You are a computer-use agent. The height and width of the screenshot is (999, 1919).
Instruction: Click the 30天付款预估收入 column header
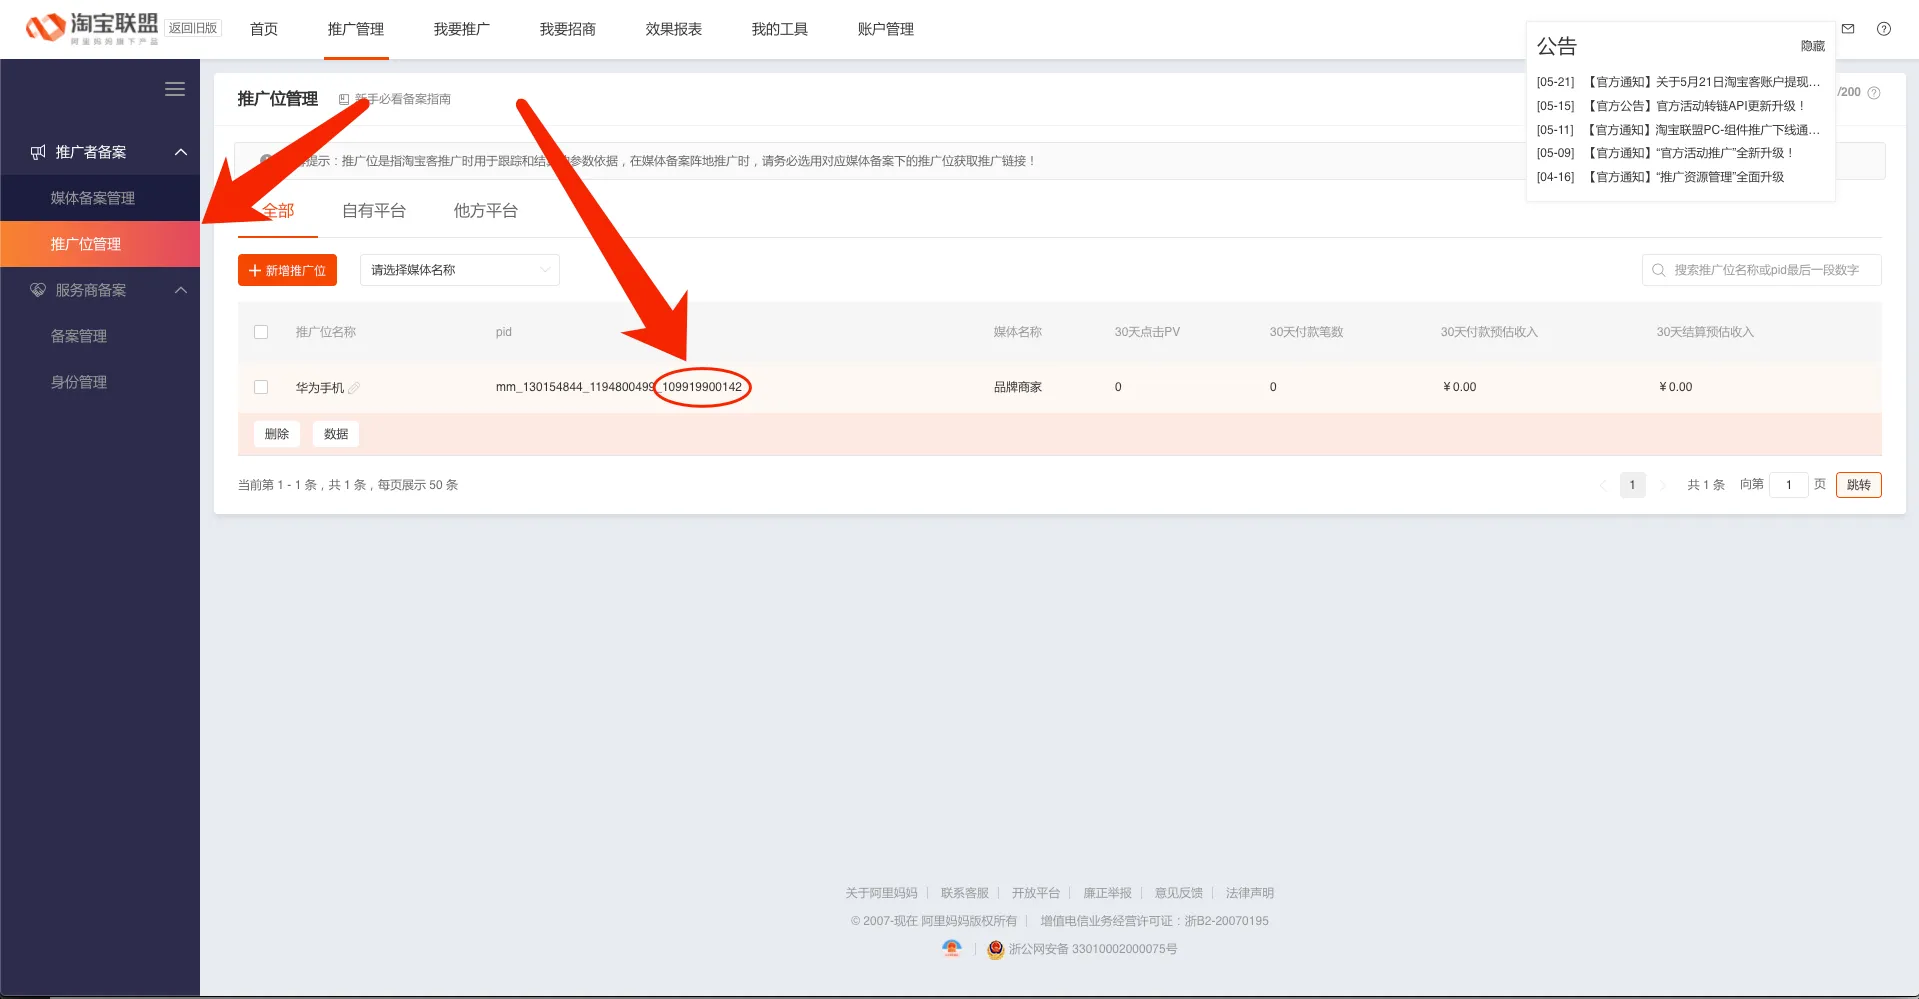click(x=1489, y=332)
